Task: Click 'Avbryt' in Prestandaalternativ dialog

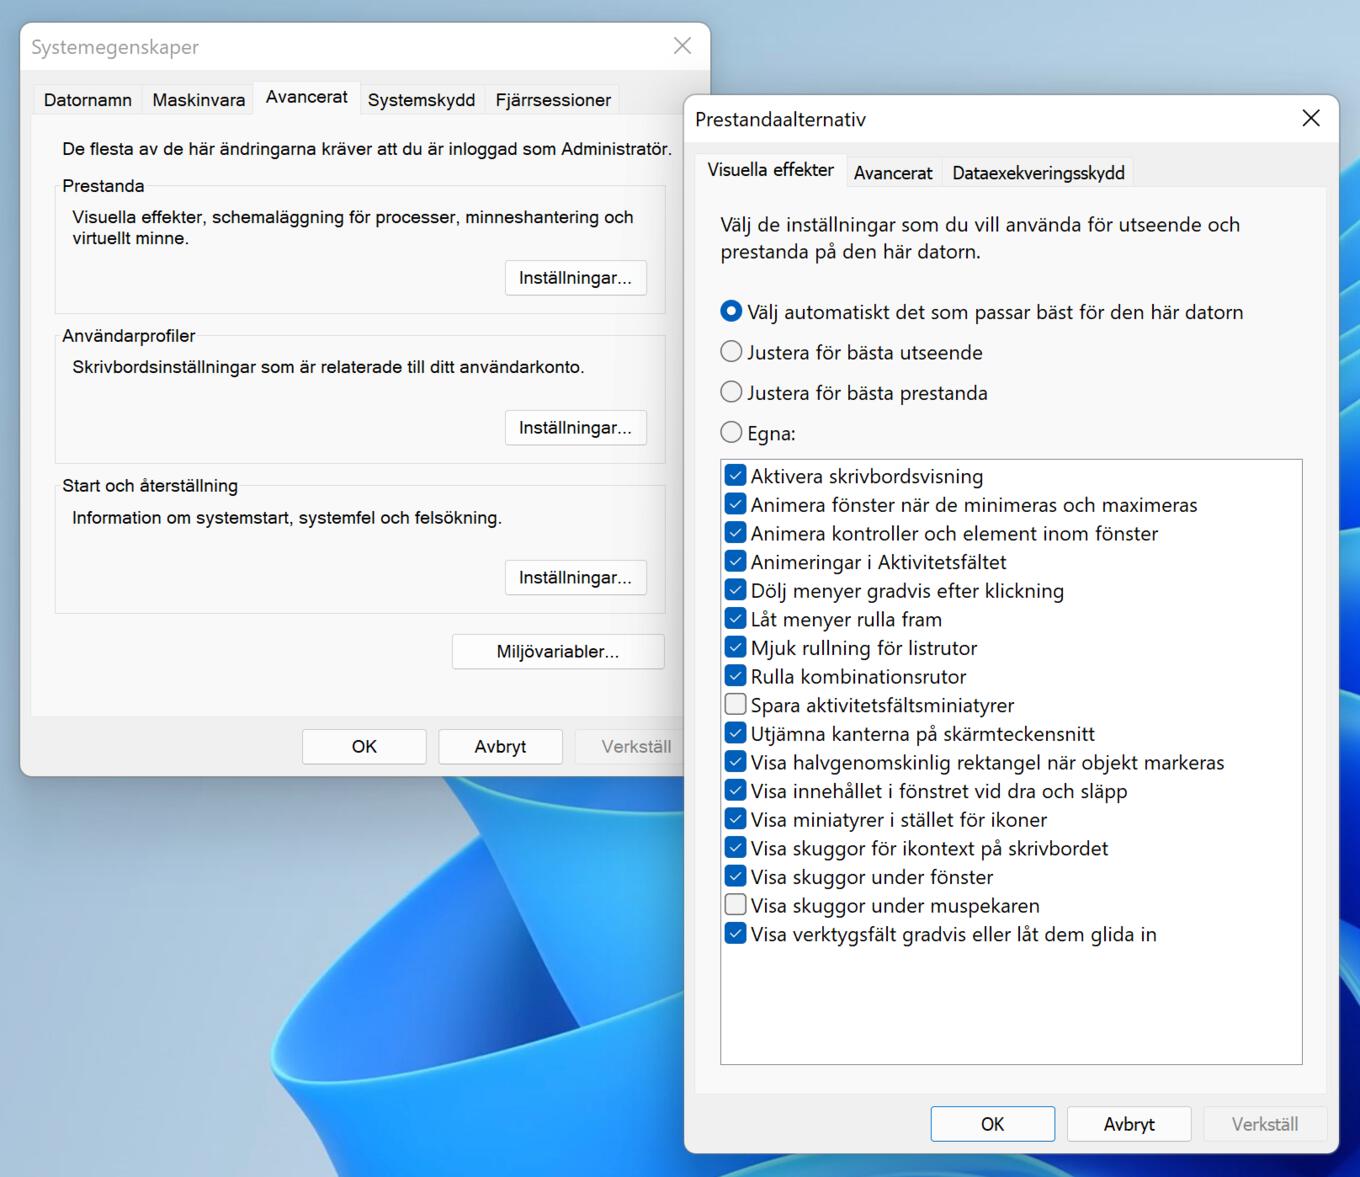Action: 1129,1124
